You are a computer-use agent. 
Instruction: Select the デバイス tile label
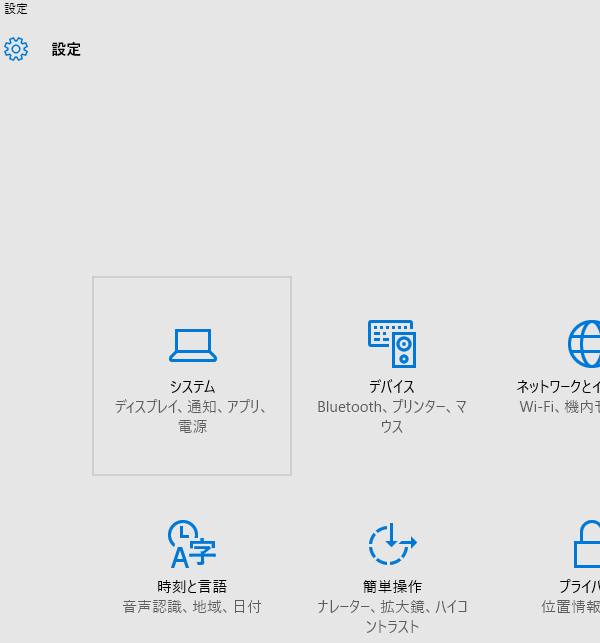tap(391, 387)
